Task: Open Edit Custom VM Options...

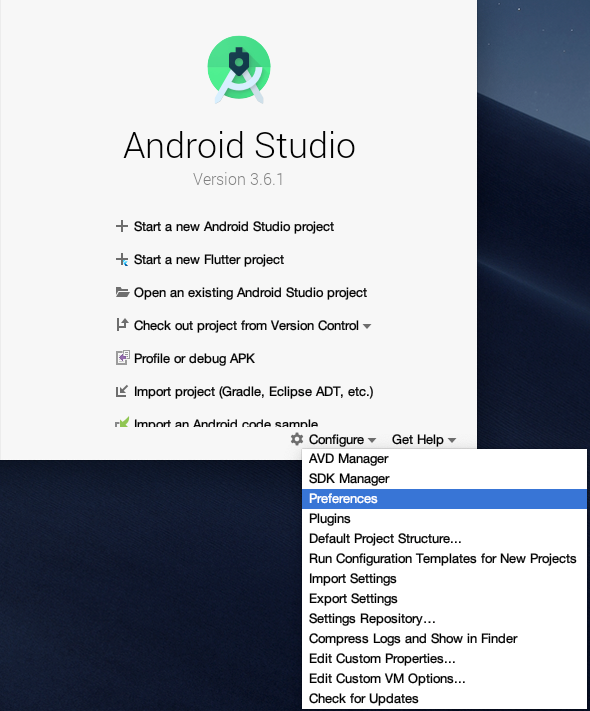Action: tap(444, 678)
